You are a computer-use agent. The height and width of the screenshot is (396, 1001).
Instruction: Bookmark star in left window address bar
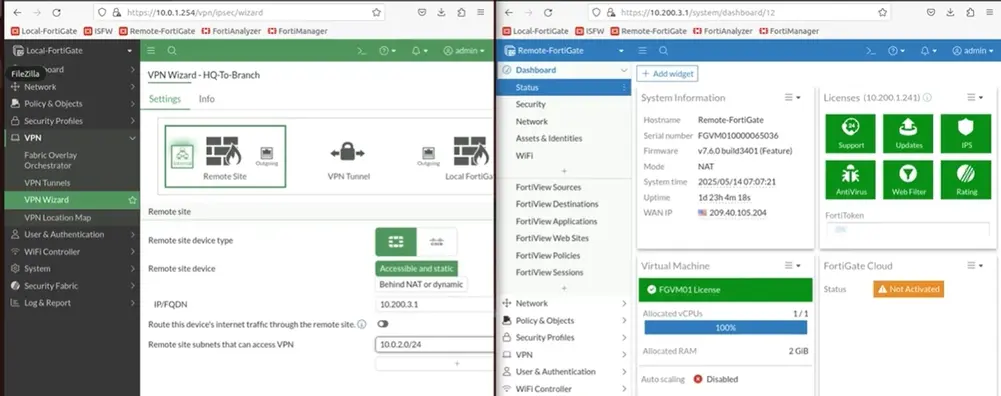pyautogui.click(x=377, y=12)
